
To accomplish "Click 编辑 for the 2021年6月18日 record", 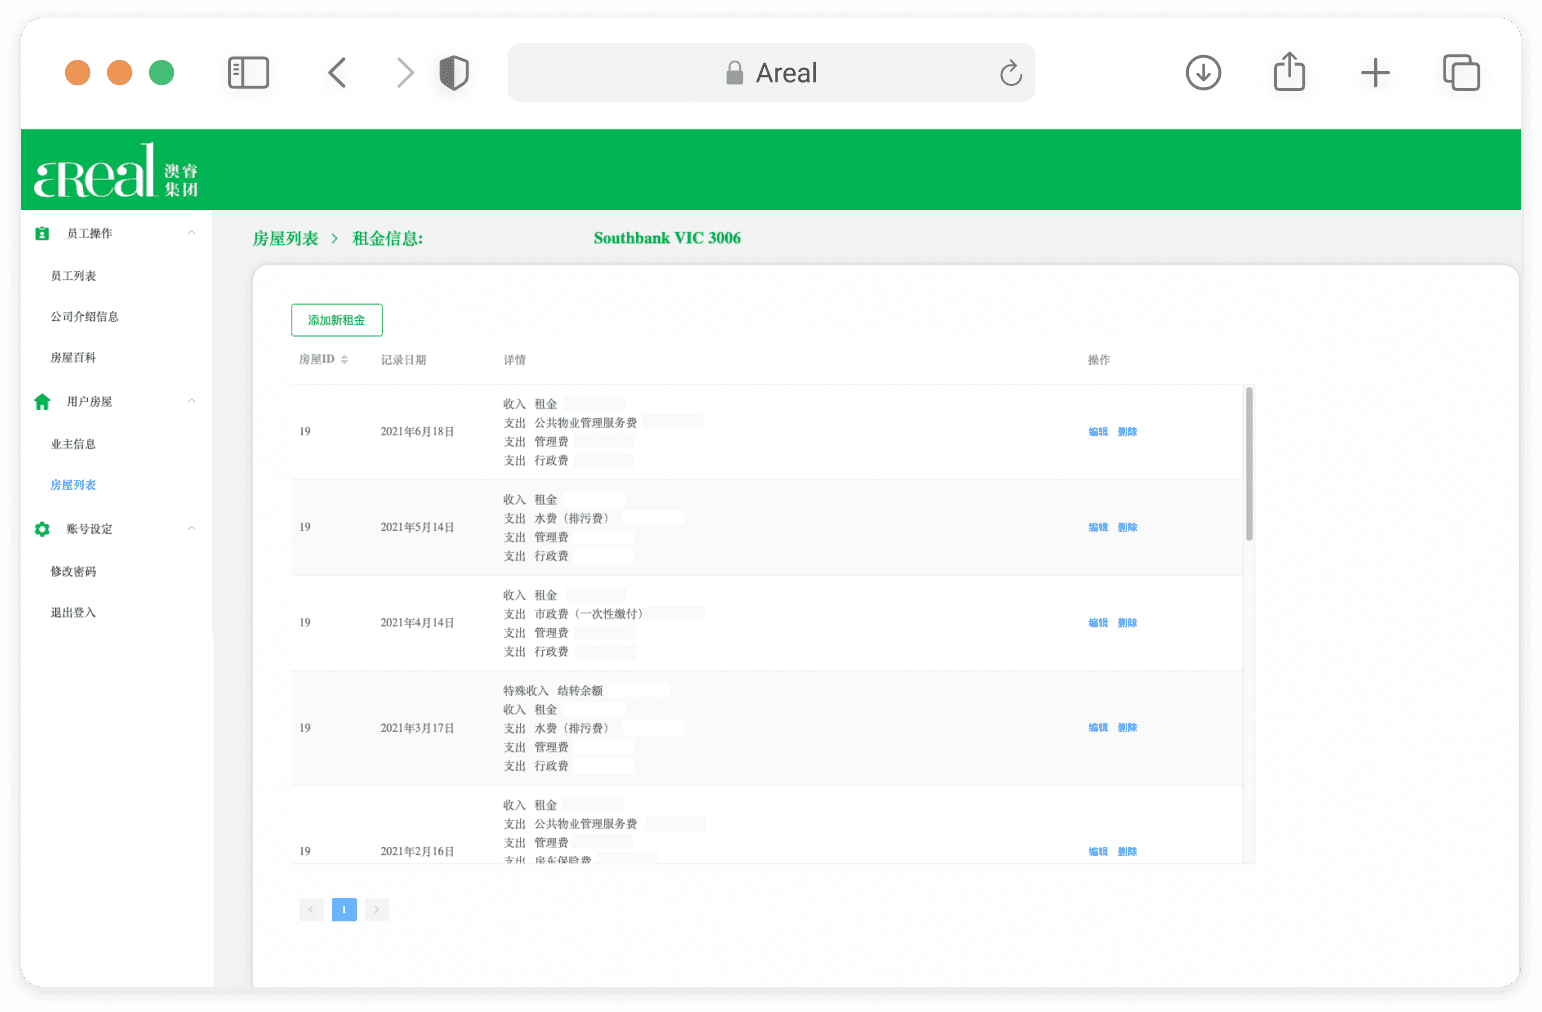I will tap(1098, 432).
